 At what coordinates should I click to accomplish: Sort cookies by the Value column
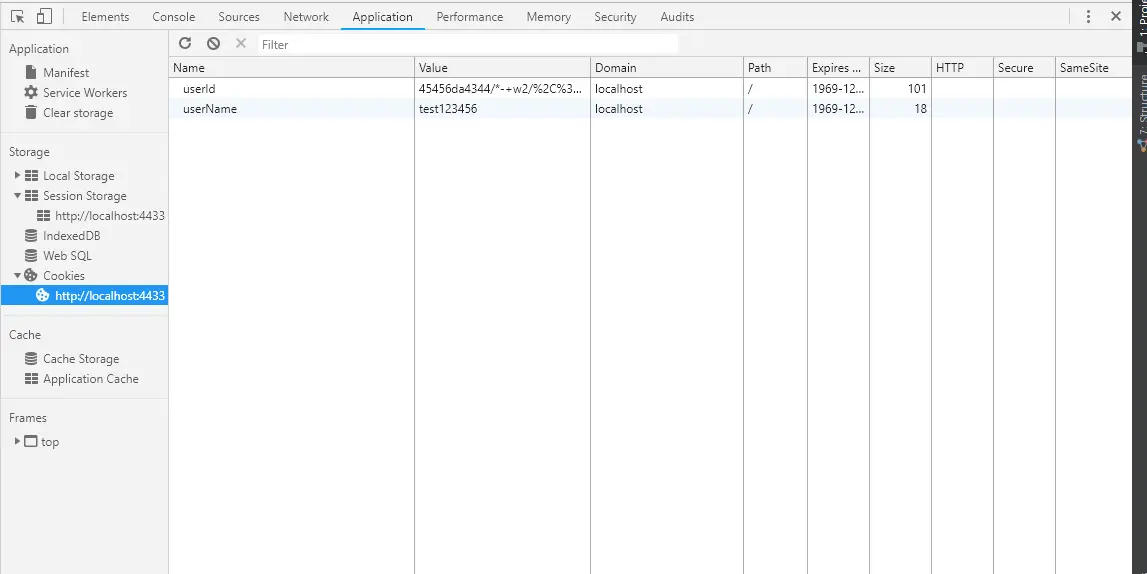point(503,67)
